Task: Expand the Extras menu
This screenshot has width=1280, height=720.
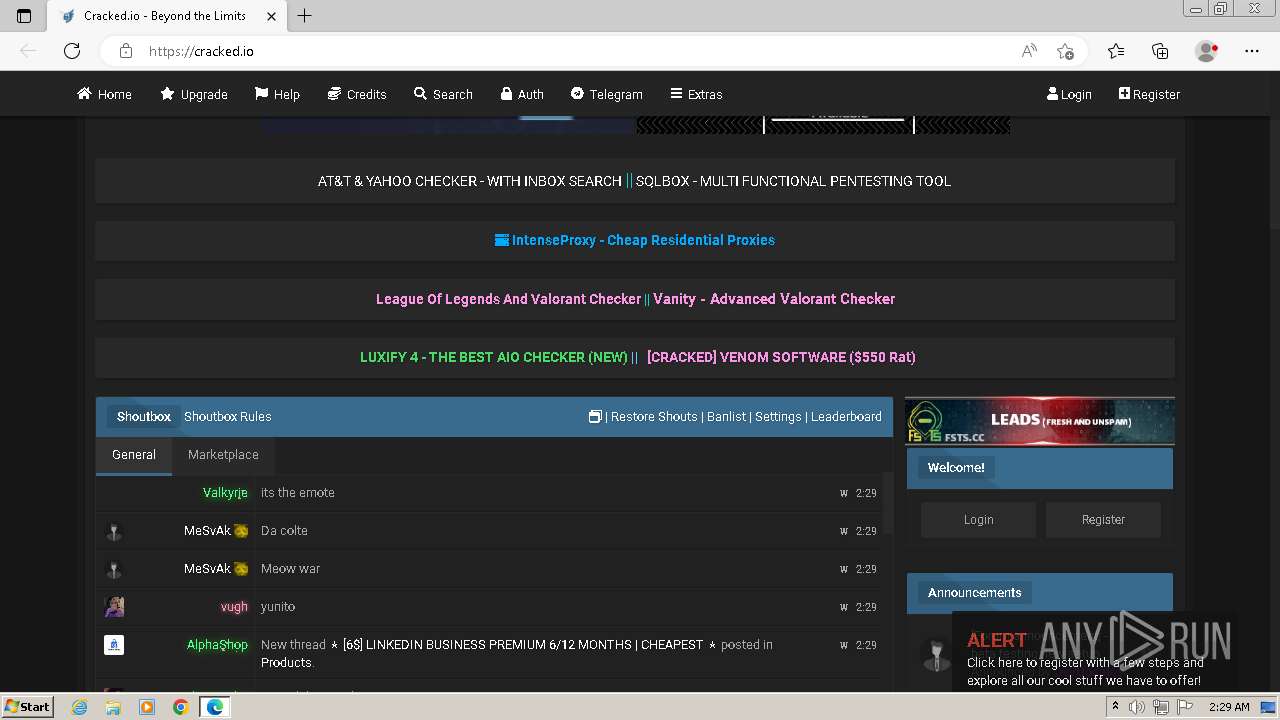Action: (x=696, y=94)
